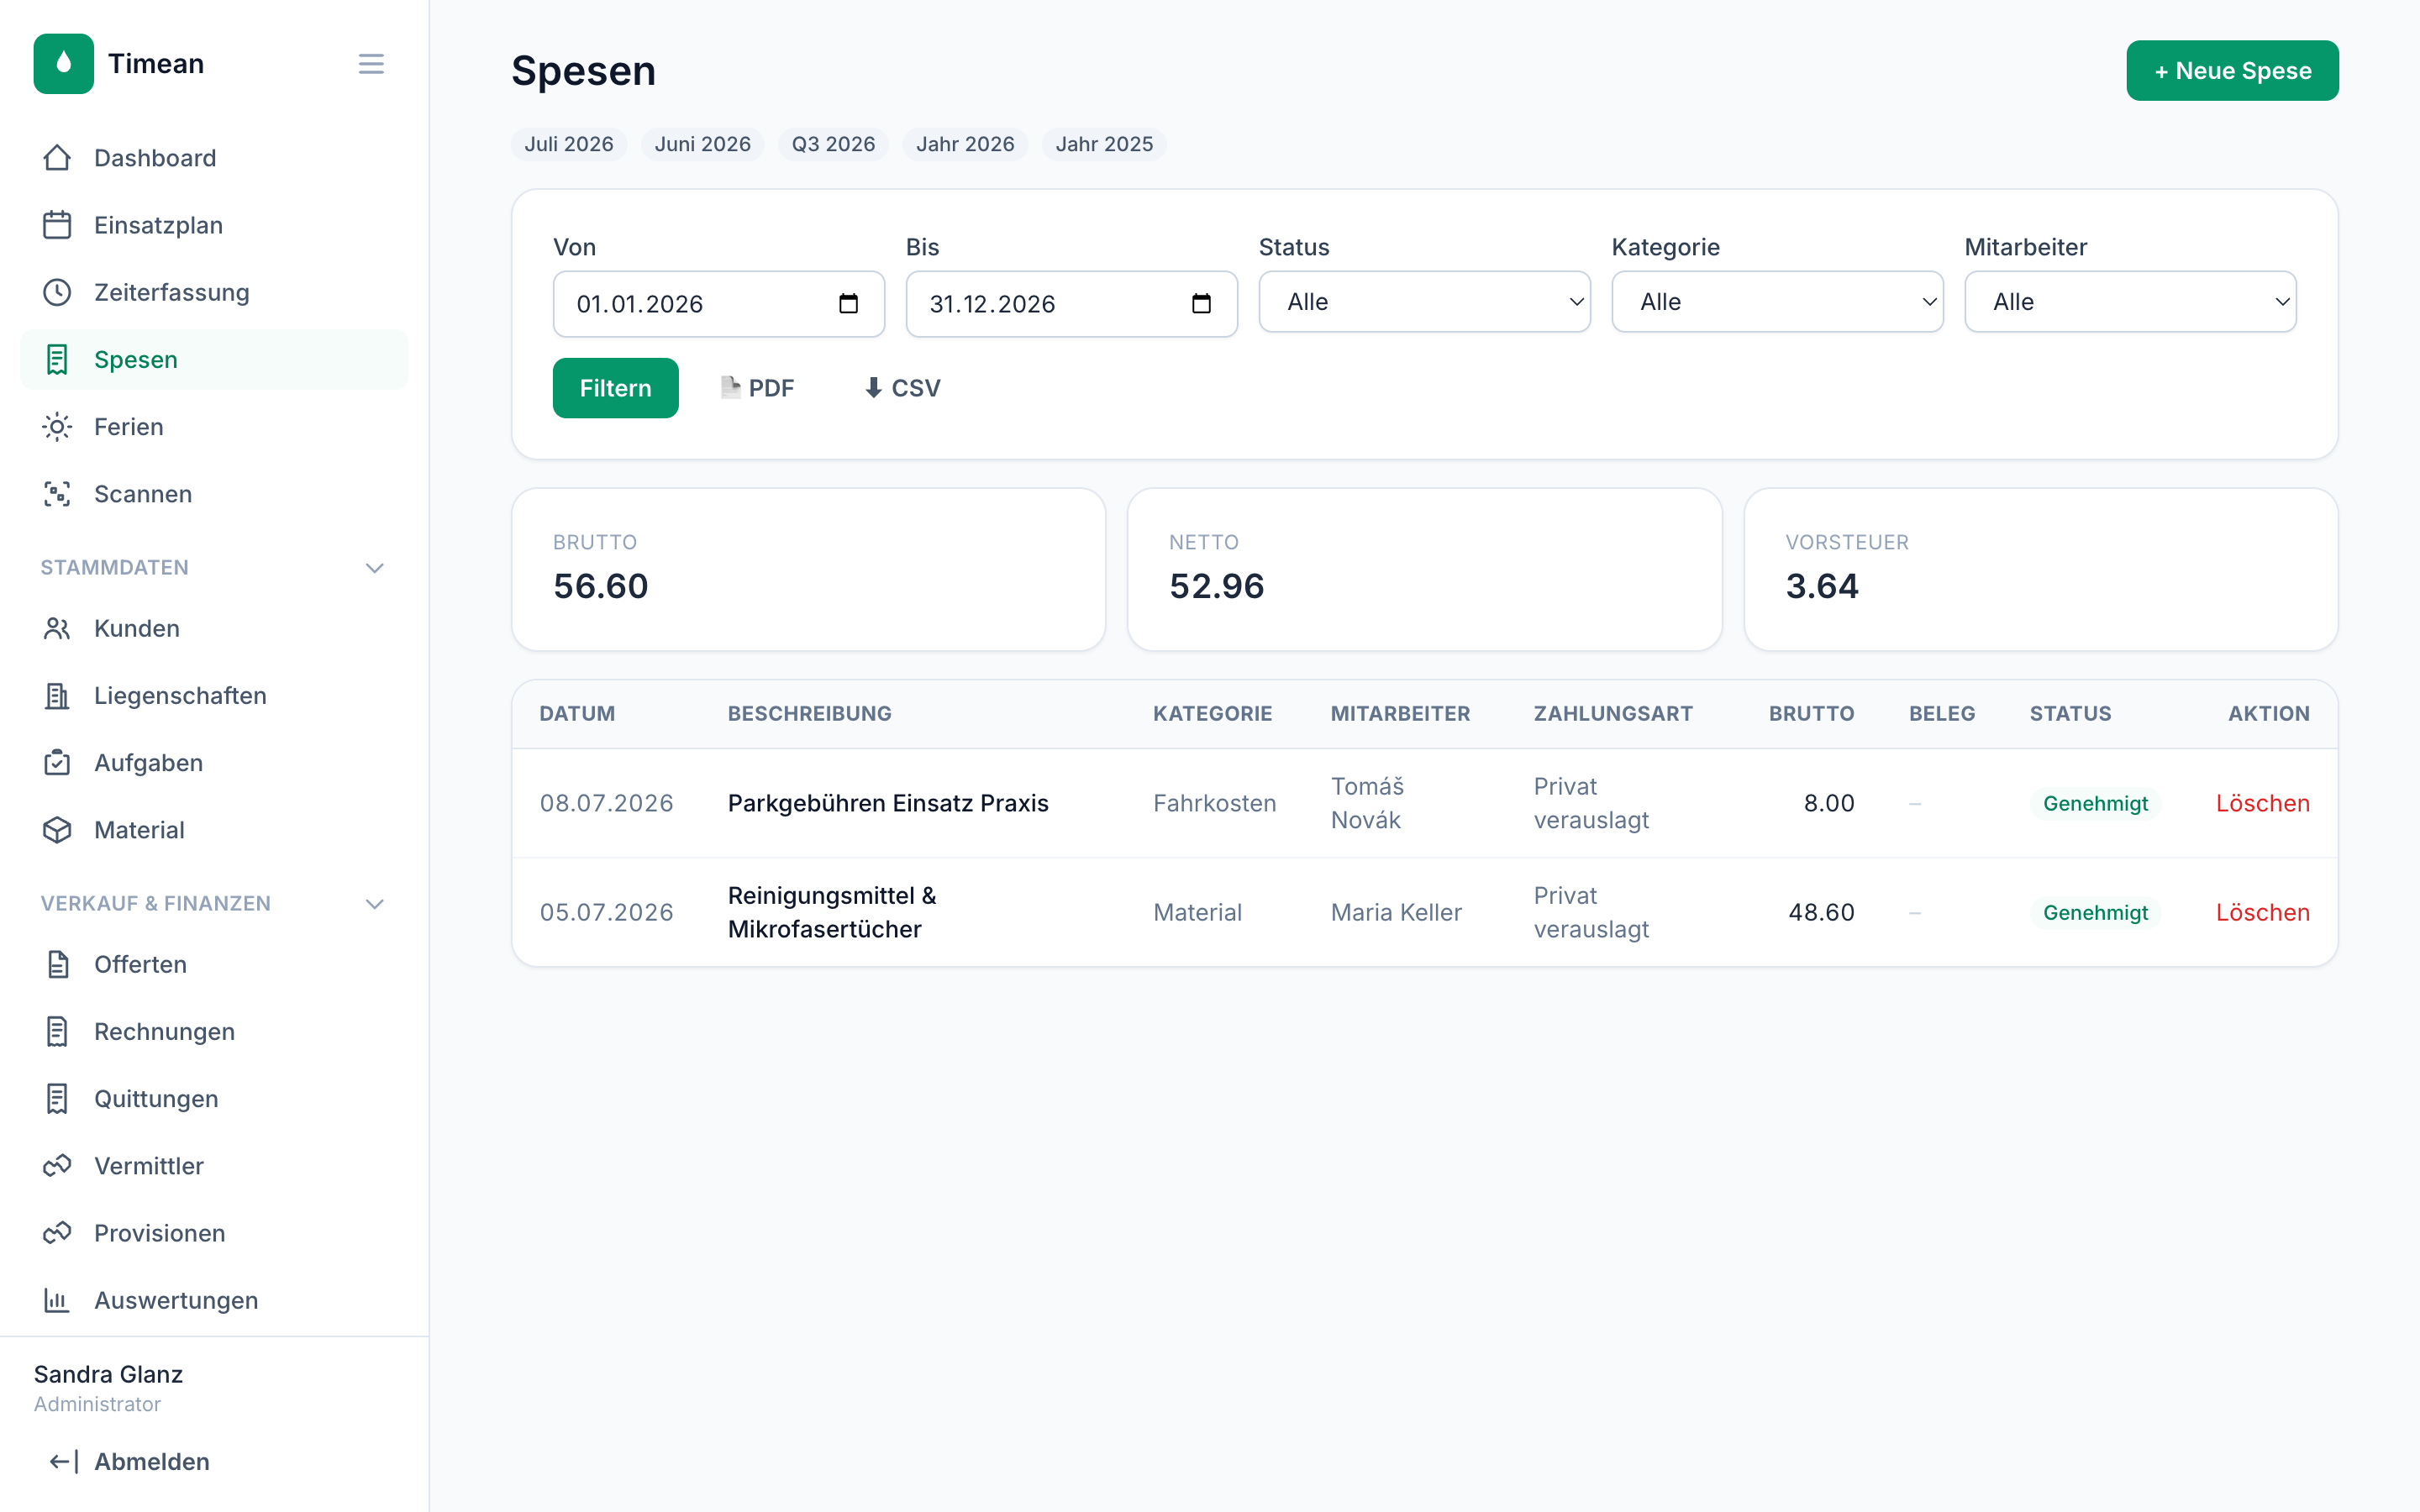
Task: Open Dashboard in the sidebar
Action: [x=214, y=158]
